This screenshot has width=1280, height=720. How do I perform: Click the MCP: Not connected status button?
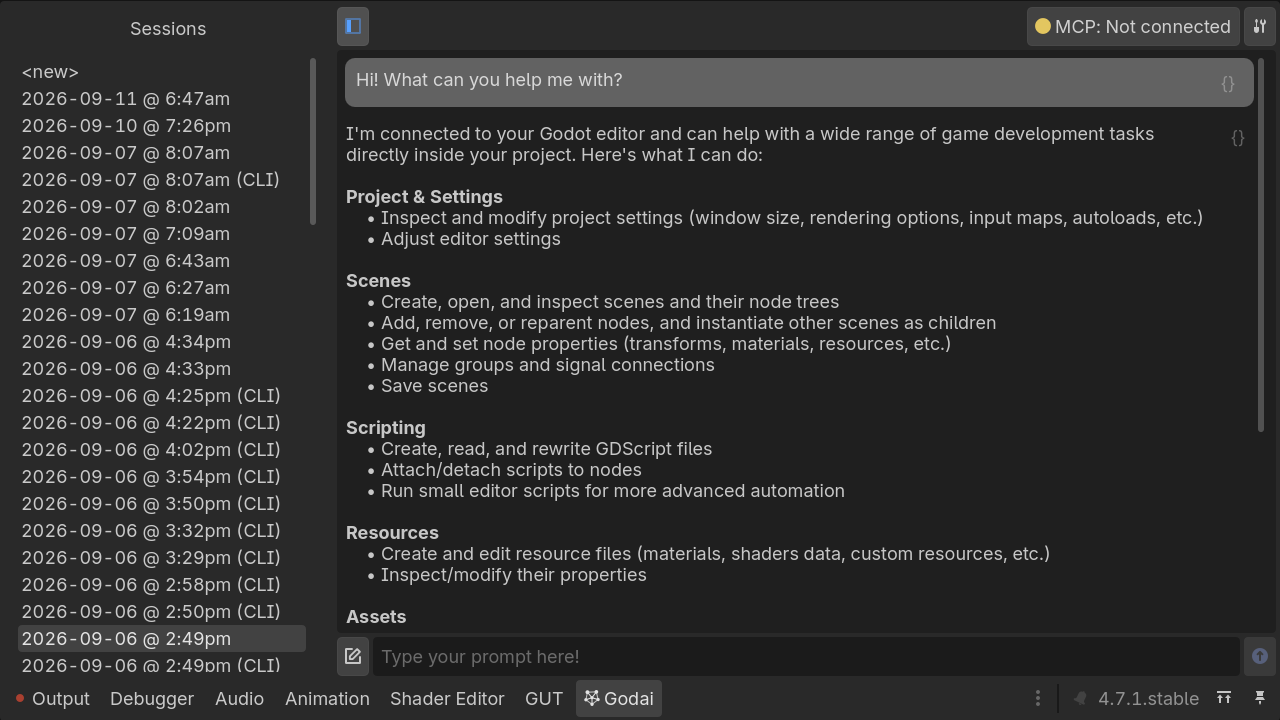1133,27
